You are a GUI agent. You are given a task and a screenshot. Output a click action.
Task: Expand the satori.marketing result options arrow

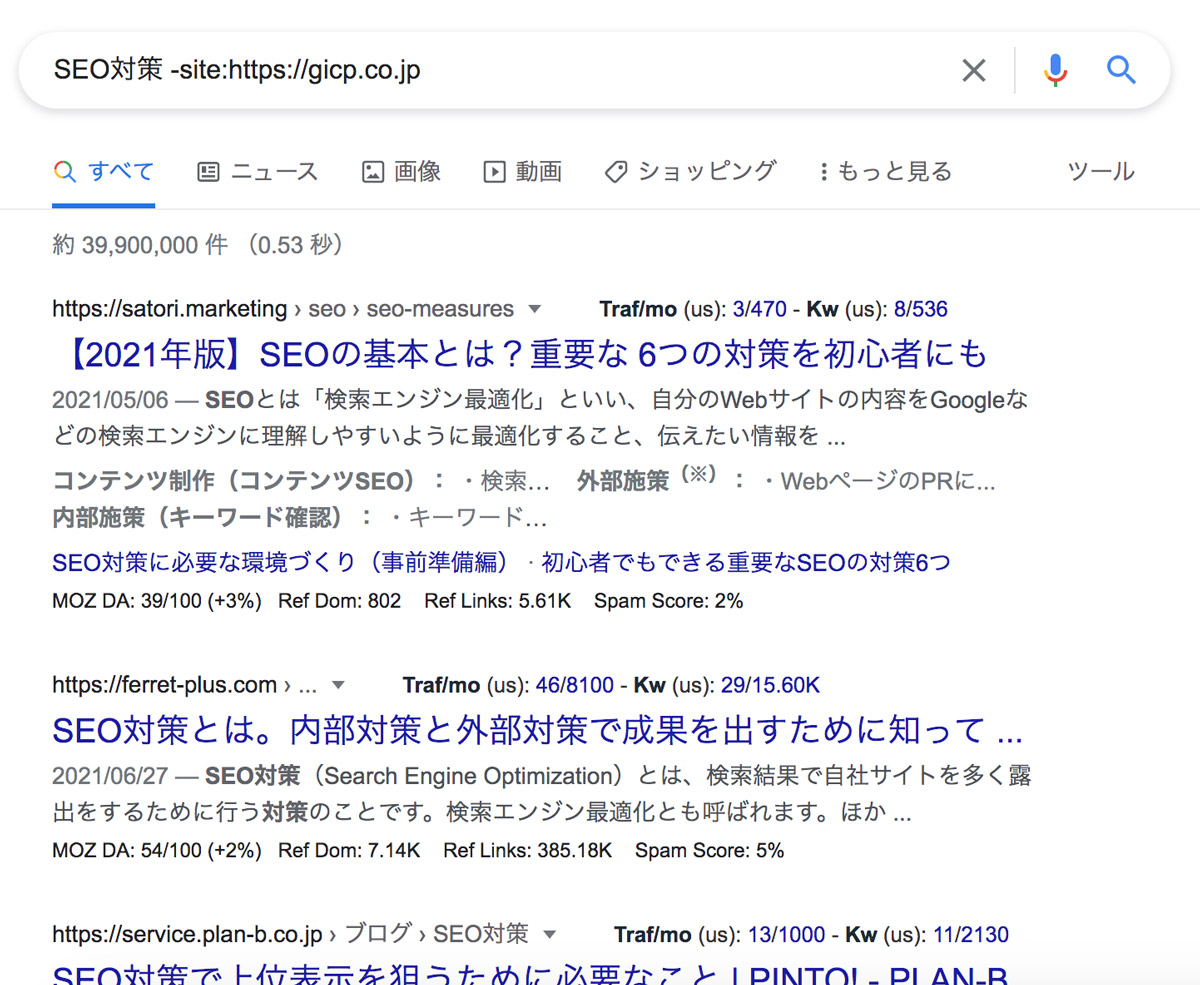click(534, 309)
